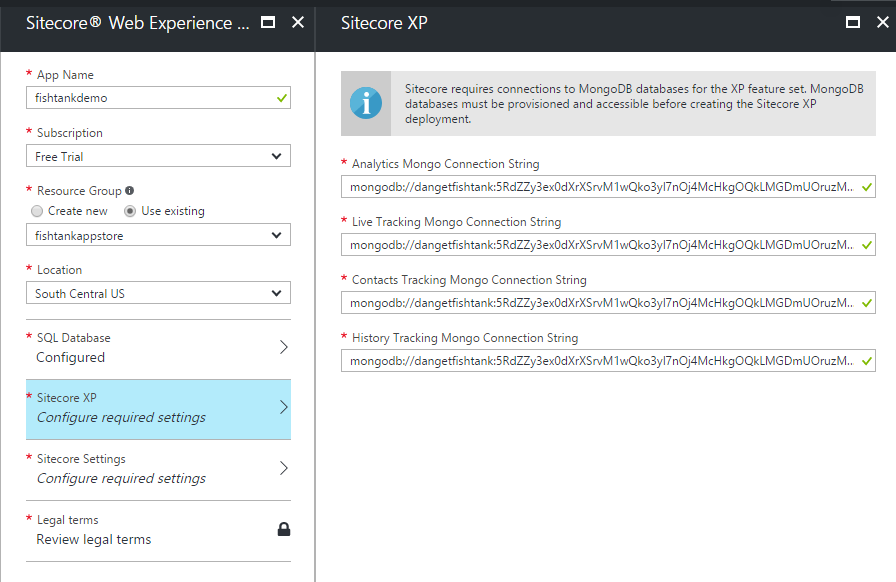Open the Subscription dropdown showing Free Trial

[158, 156]
